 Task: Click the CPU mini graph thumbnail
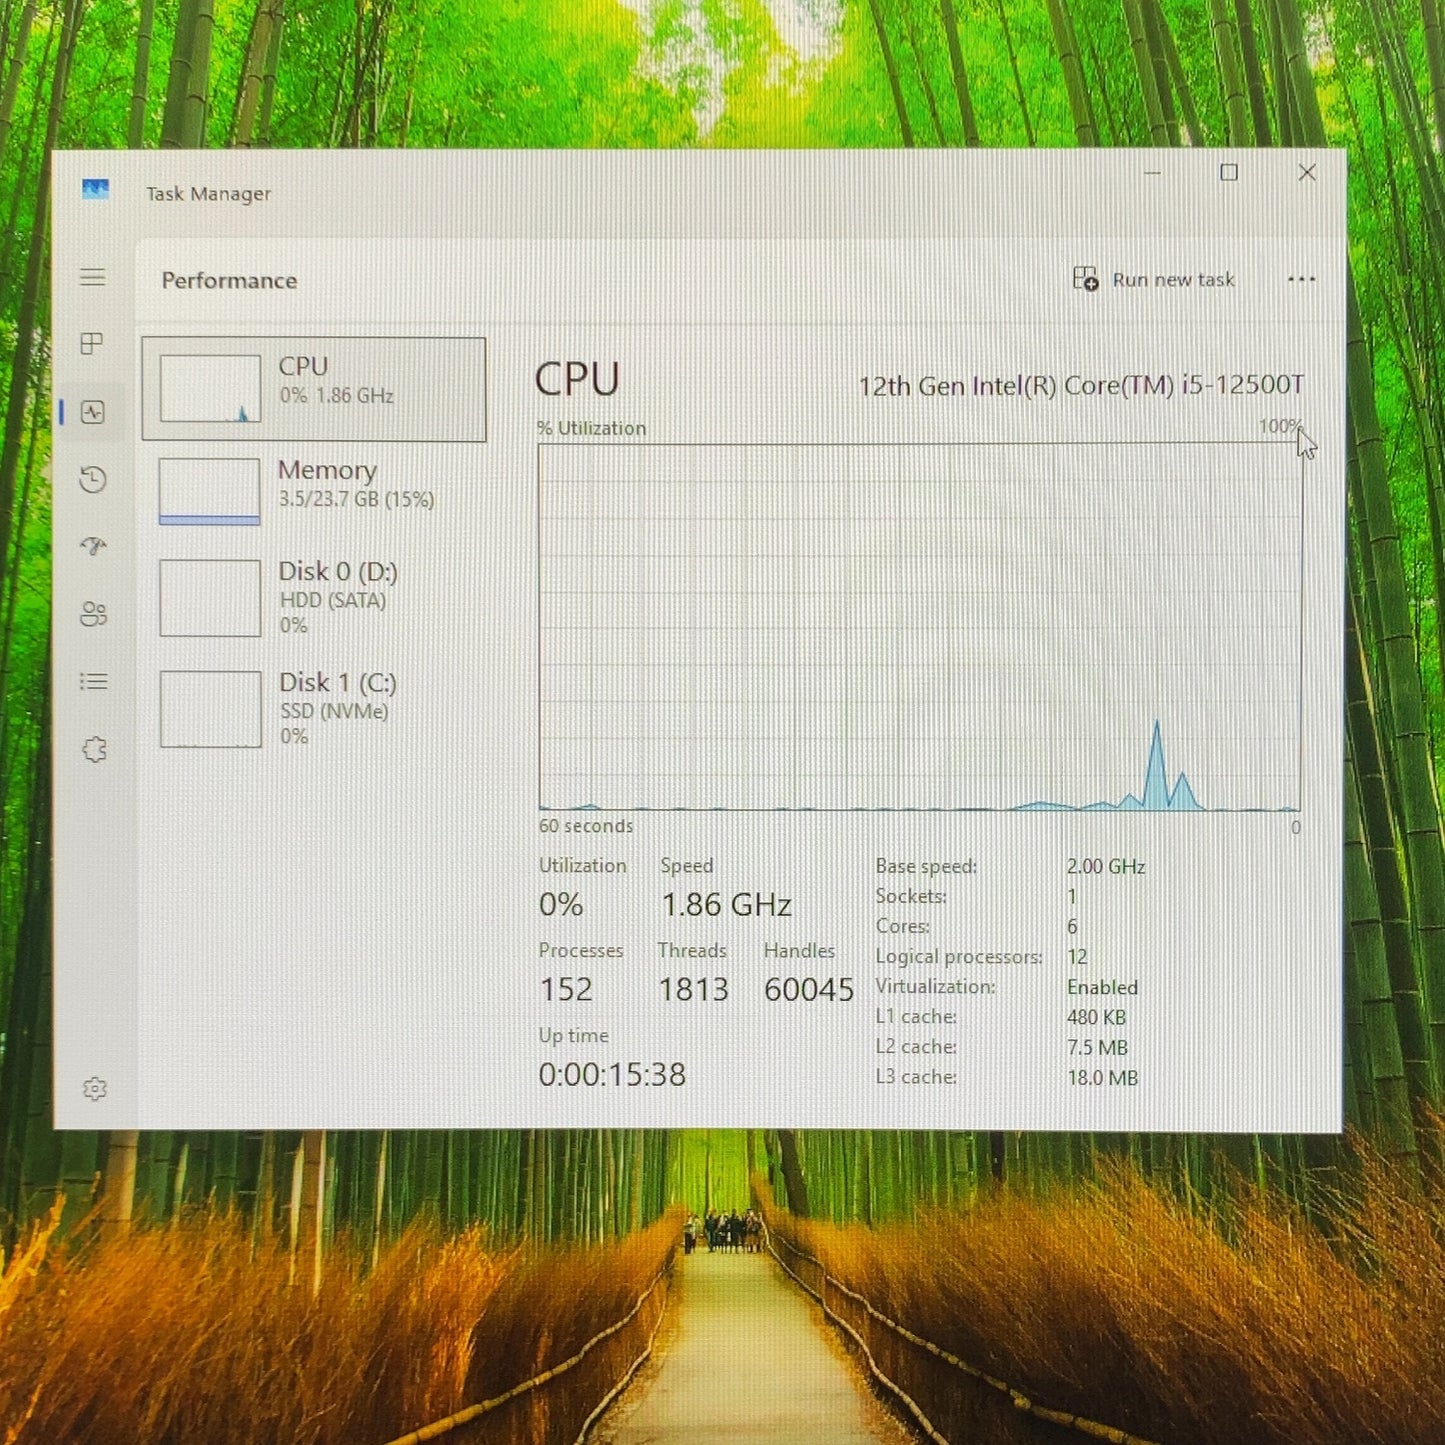click(210, 389)
